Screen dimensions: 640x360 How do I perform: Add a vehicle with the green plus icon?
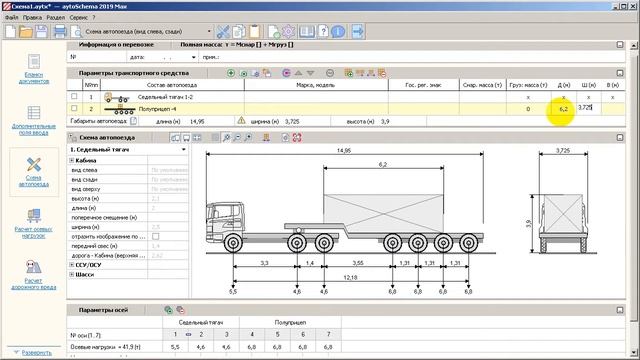click(x=231, y=73)
